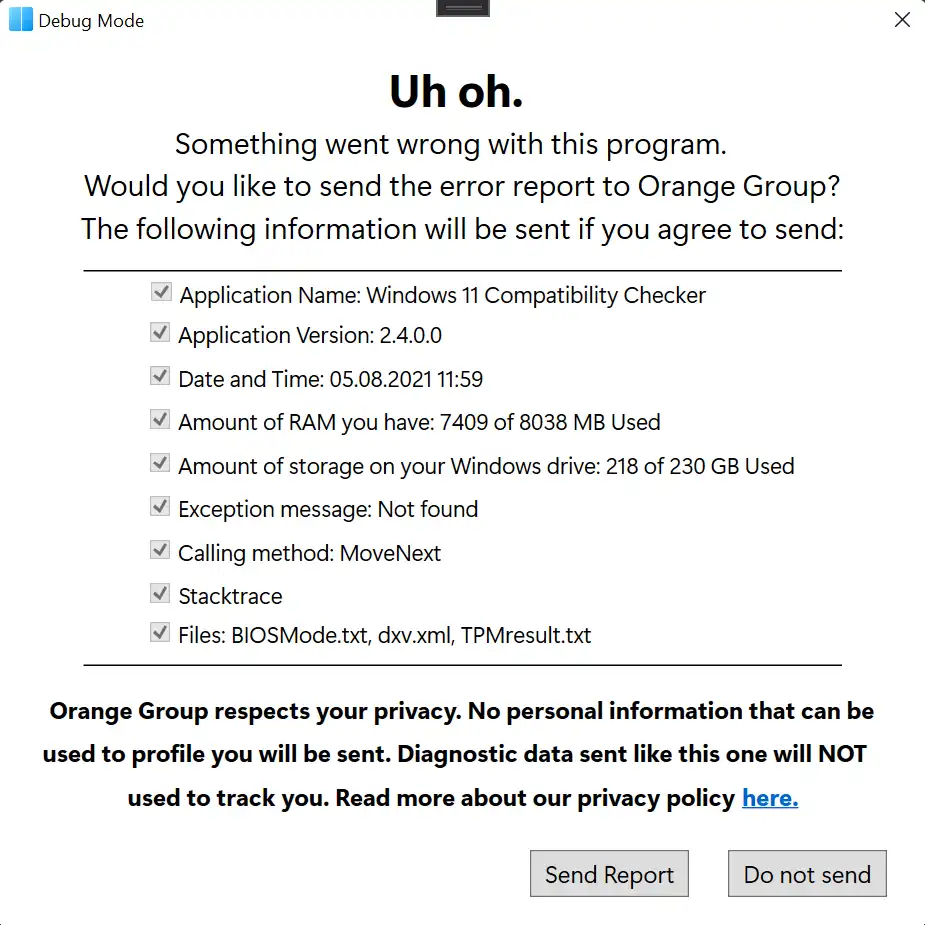
Task: Click 'Something went wrong with this program.' text
Action: click(x=451, y=145)
